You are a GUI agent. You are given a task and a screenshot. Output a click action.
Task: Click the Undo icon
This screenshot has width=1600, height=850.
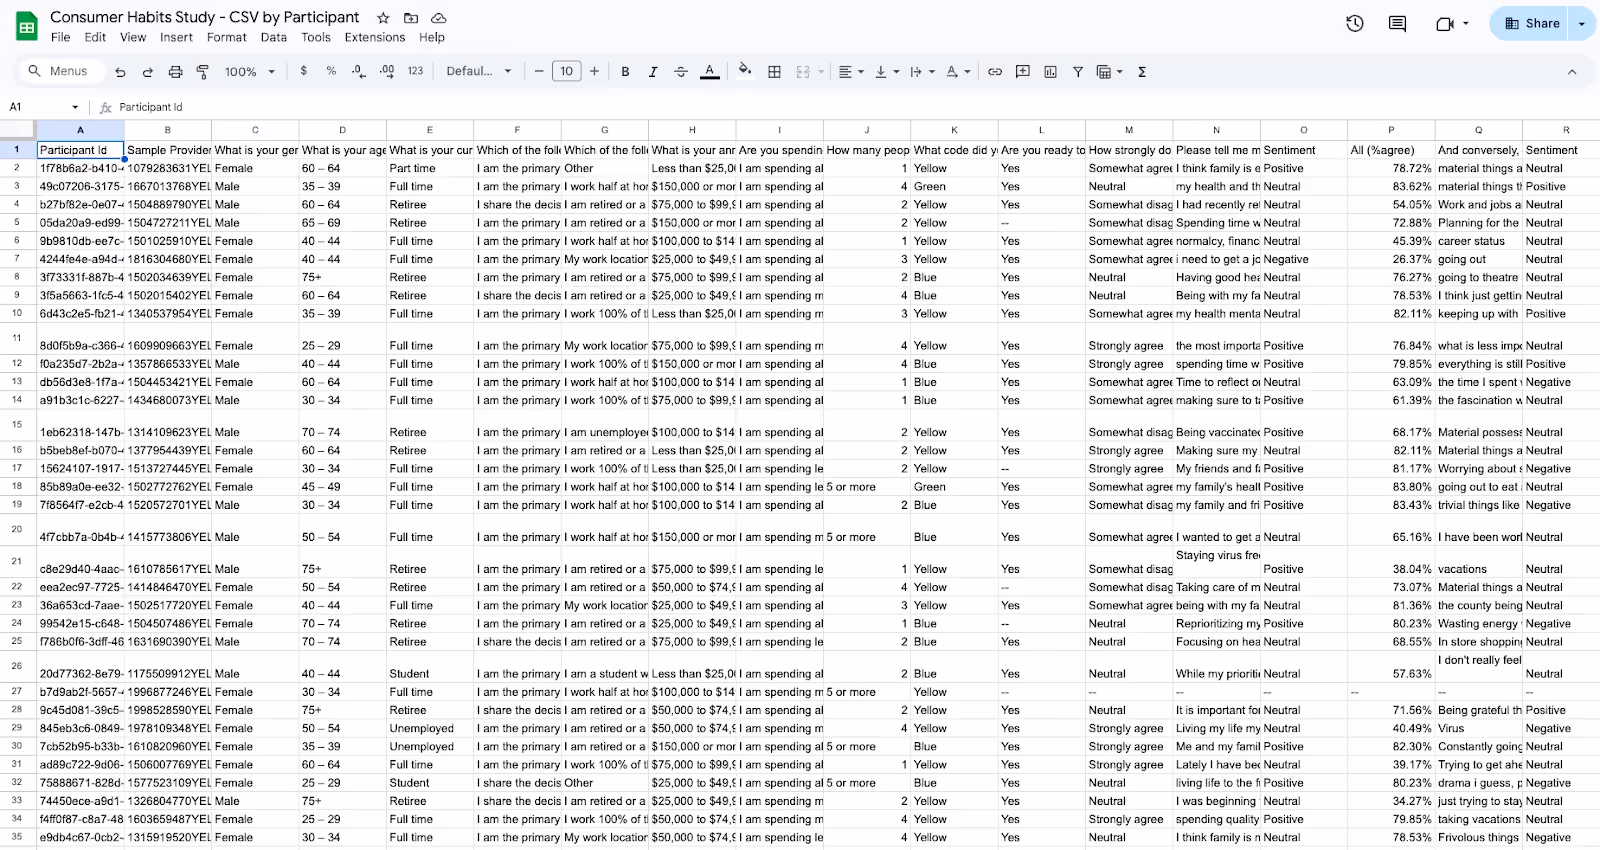point(120,72)
